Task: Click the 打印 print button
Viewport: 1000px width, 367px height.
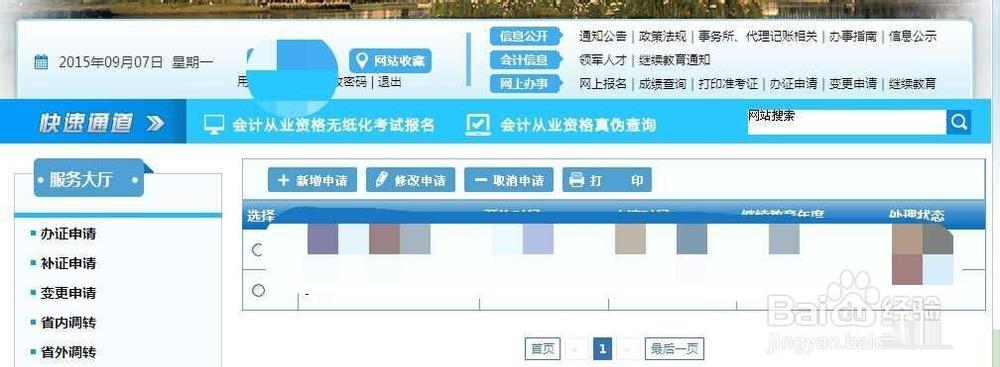Action: coord(607,180)
